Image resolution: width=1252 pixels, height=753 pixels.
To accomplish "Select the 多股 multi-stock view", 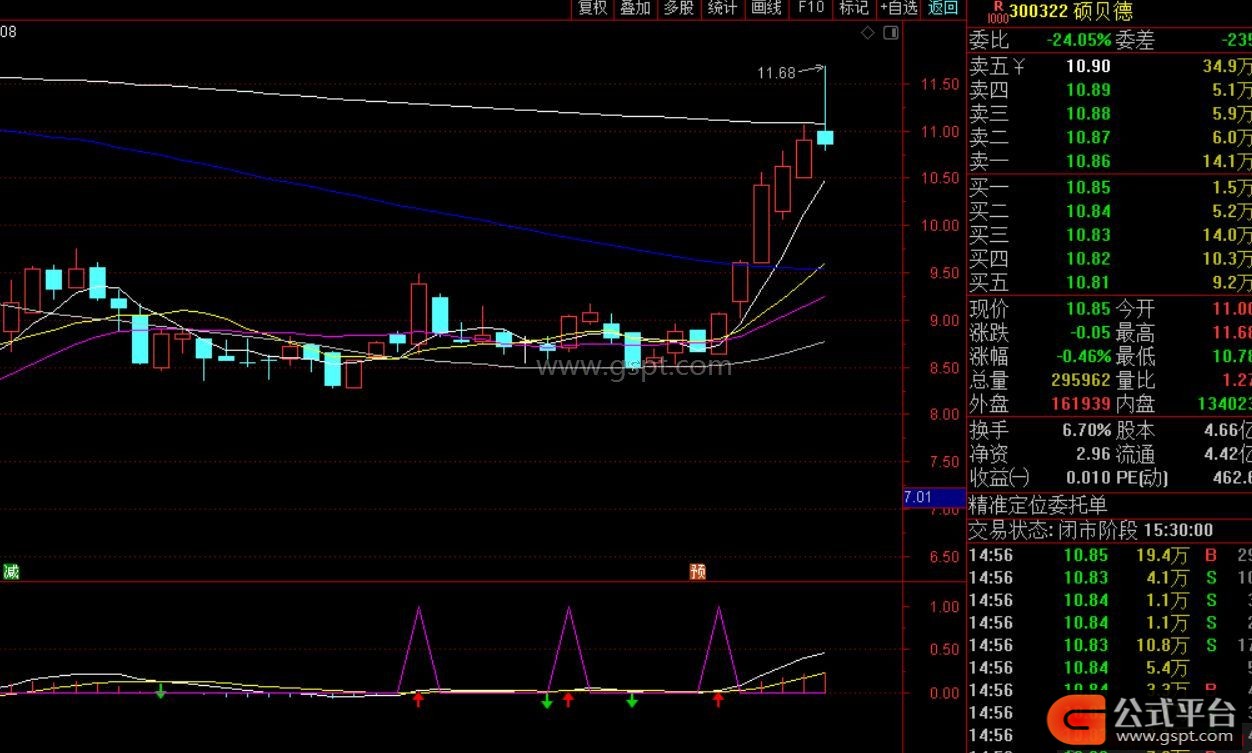I will coord(678,8).
